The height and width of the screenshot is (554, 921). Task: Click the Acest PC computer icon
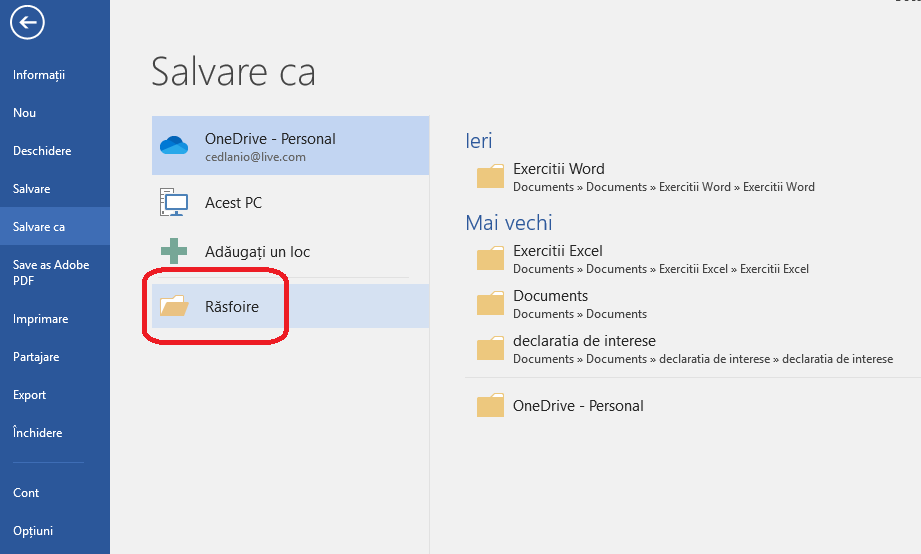pyautogui.click(x=174, y=203)
